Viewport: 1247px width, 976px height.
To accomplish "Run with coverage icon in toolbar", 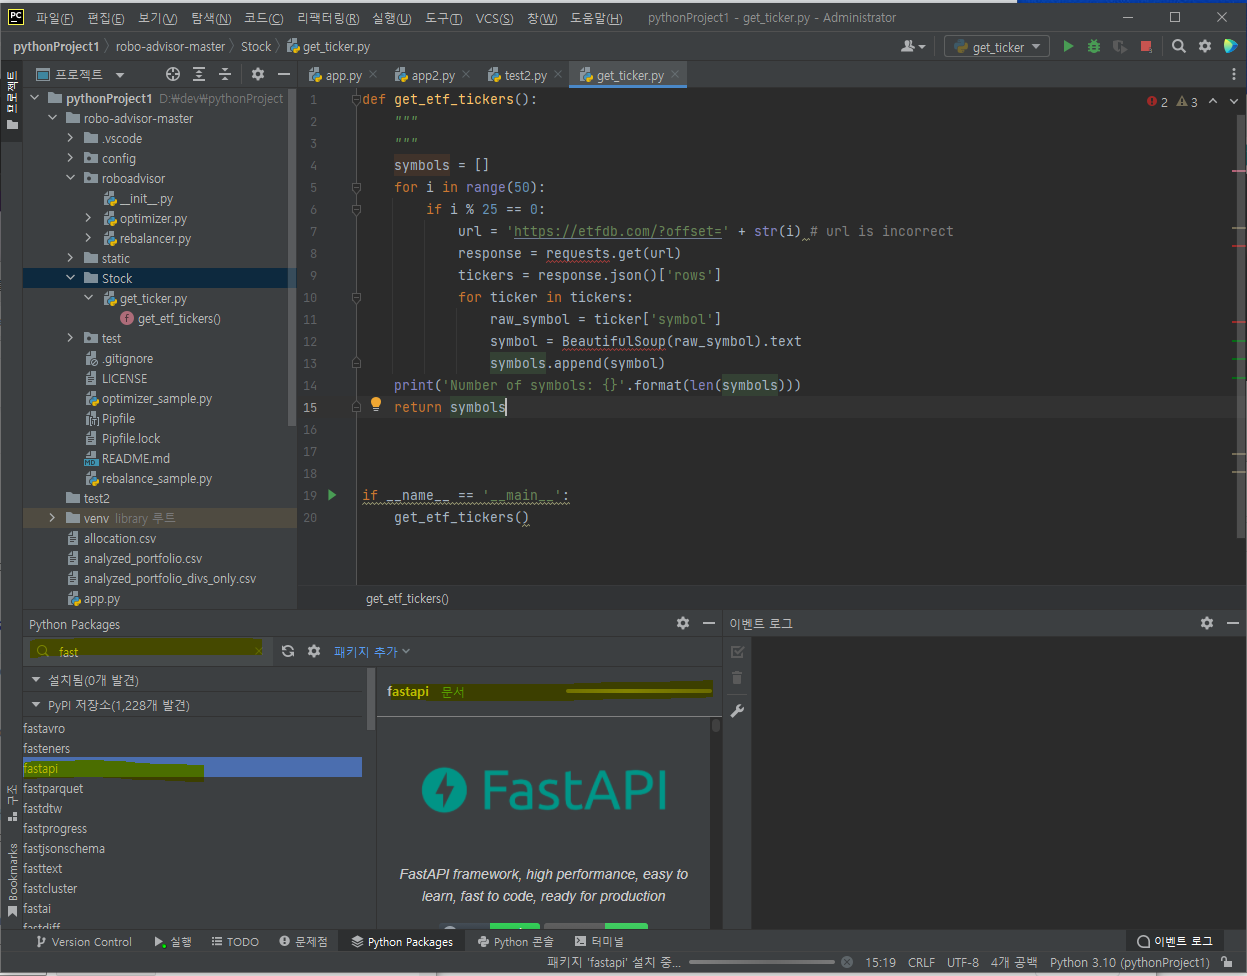I will tap(1120, 46).
